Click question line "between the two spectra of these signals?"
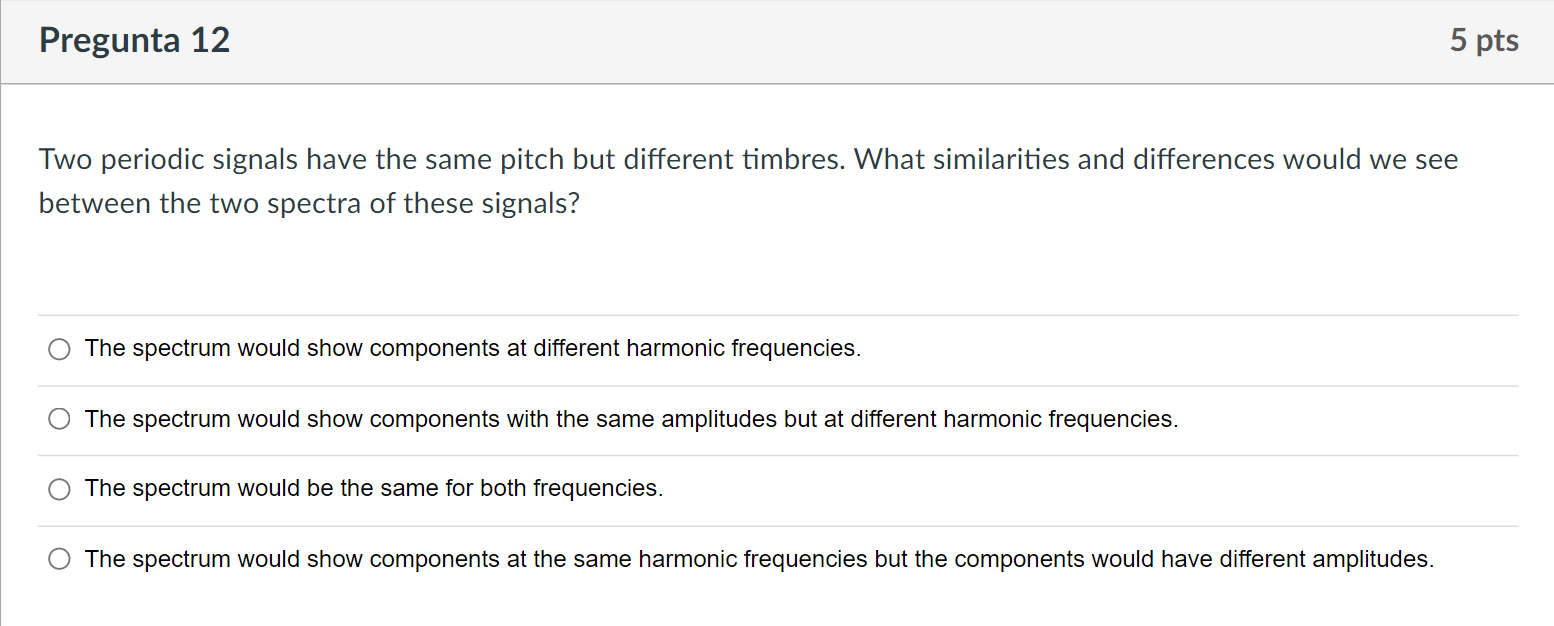The width and height of the screenshot is (1554, 626). coord(309,204)
